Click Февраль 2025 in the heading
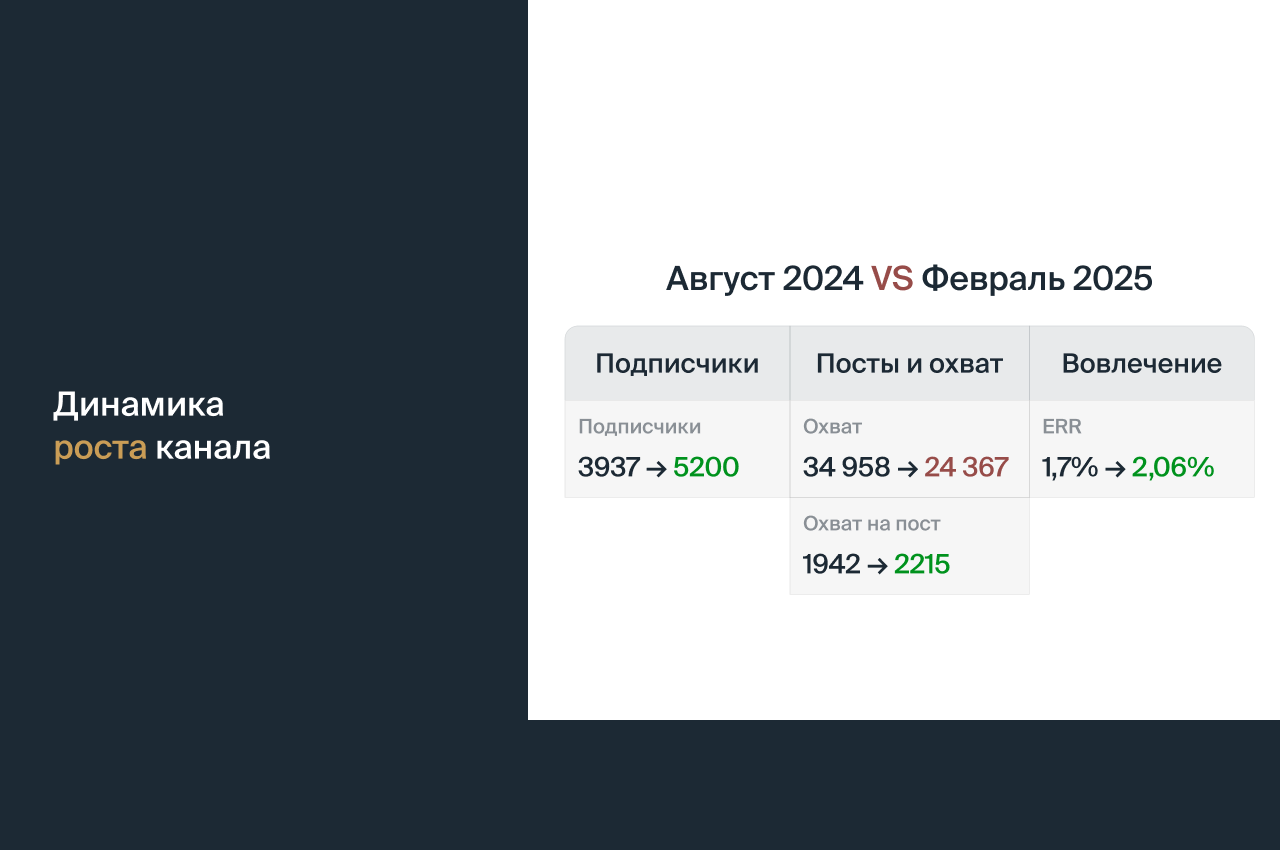 coord(1036,279)
